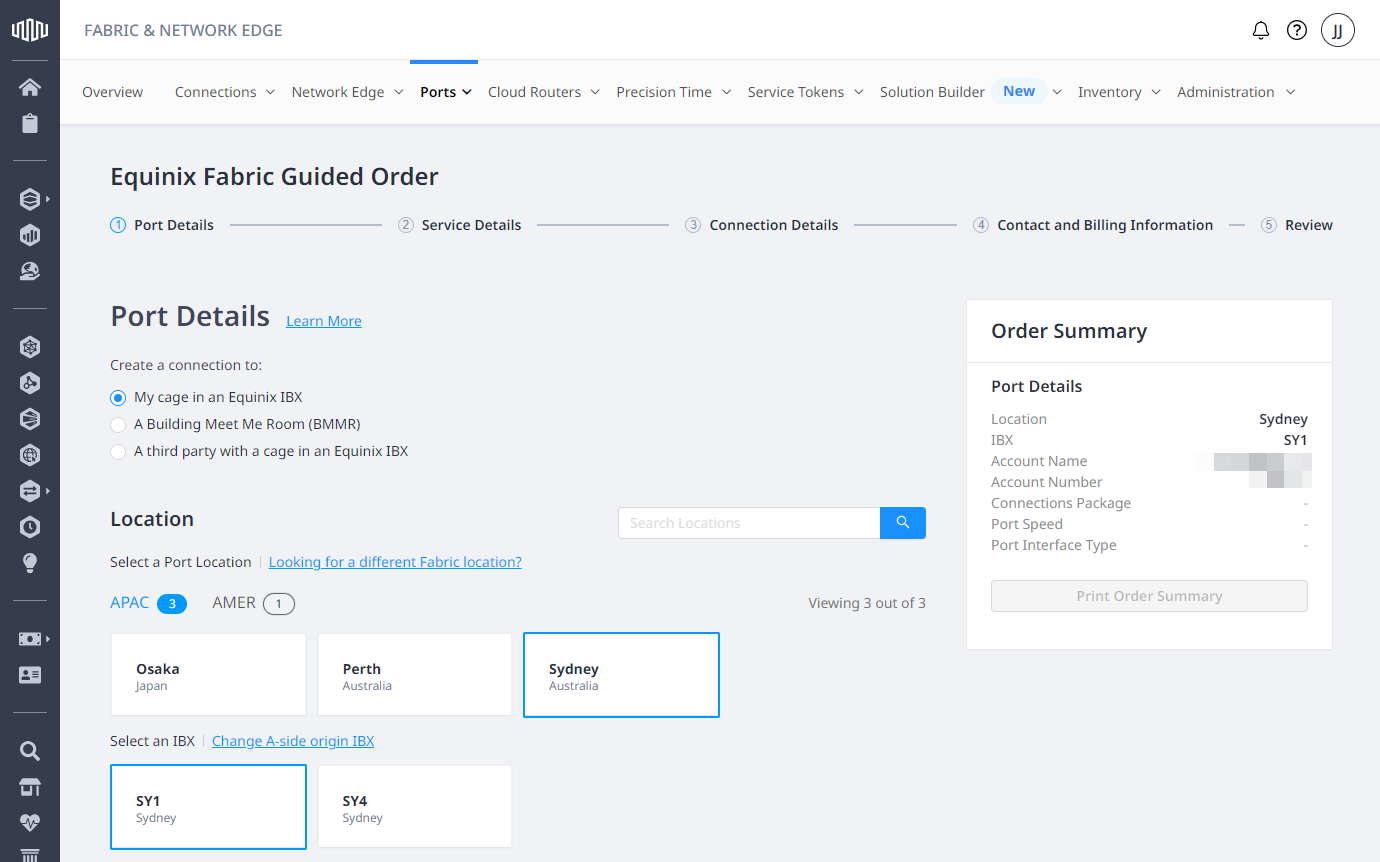Image resolution: width=1380 pixels, height=862 pixels.
Task: Expand the Precision Time menu
Action: (674, 92)
